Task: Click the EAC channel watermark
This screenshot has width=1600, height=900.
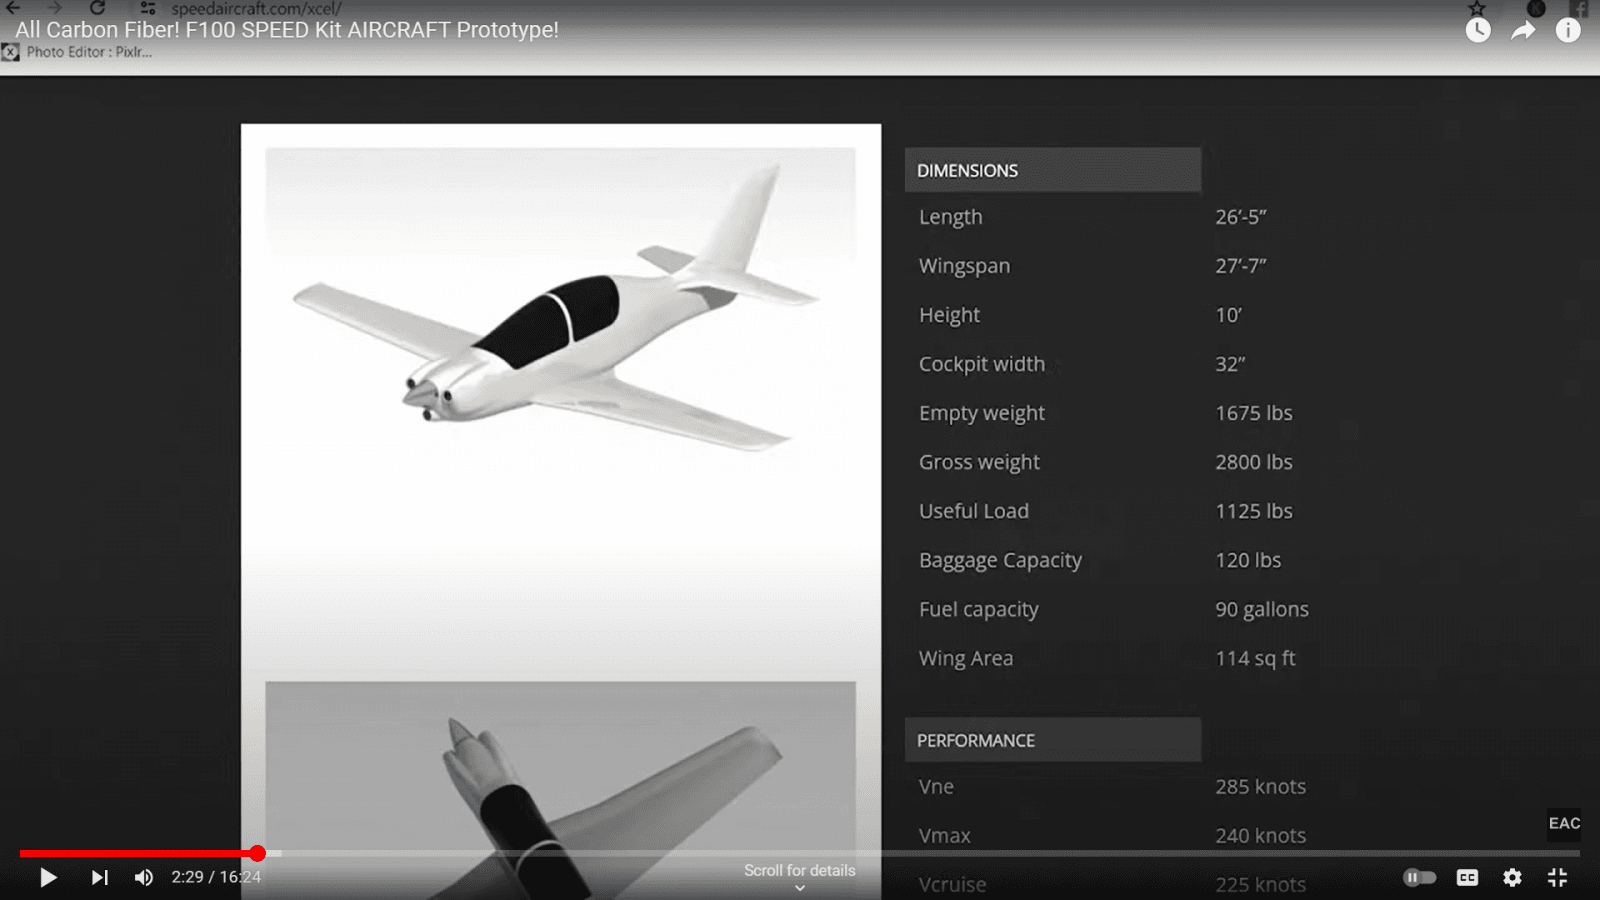Action: [x=1564, y=823]
